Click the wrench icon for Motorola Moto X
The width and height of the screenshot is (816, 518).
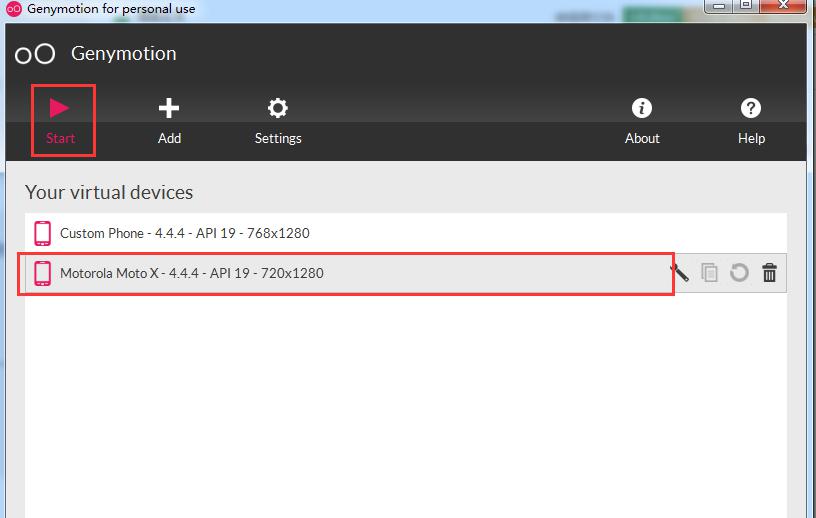(x=680, y=272)
